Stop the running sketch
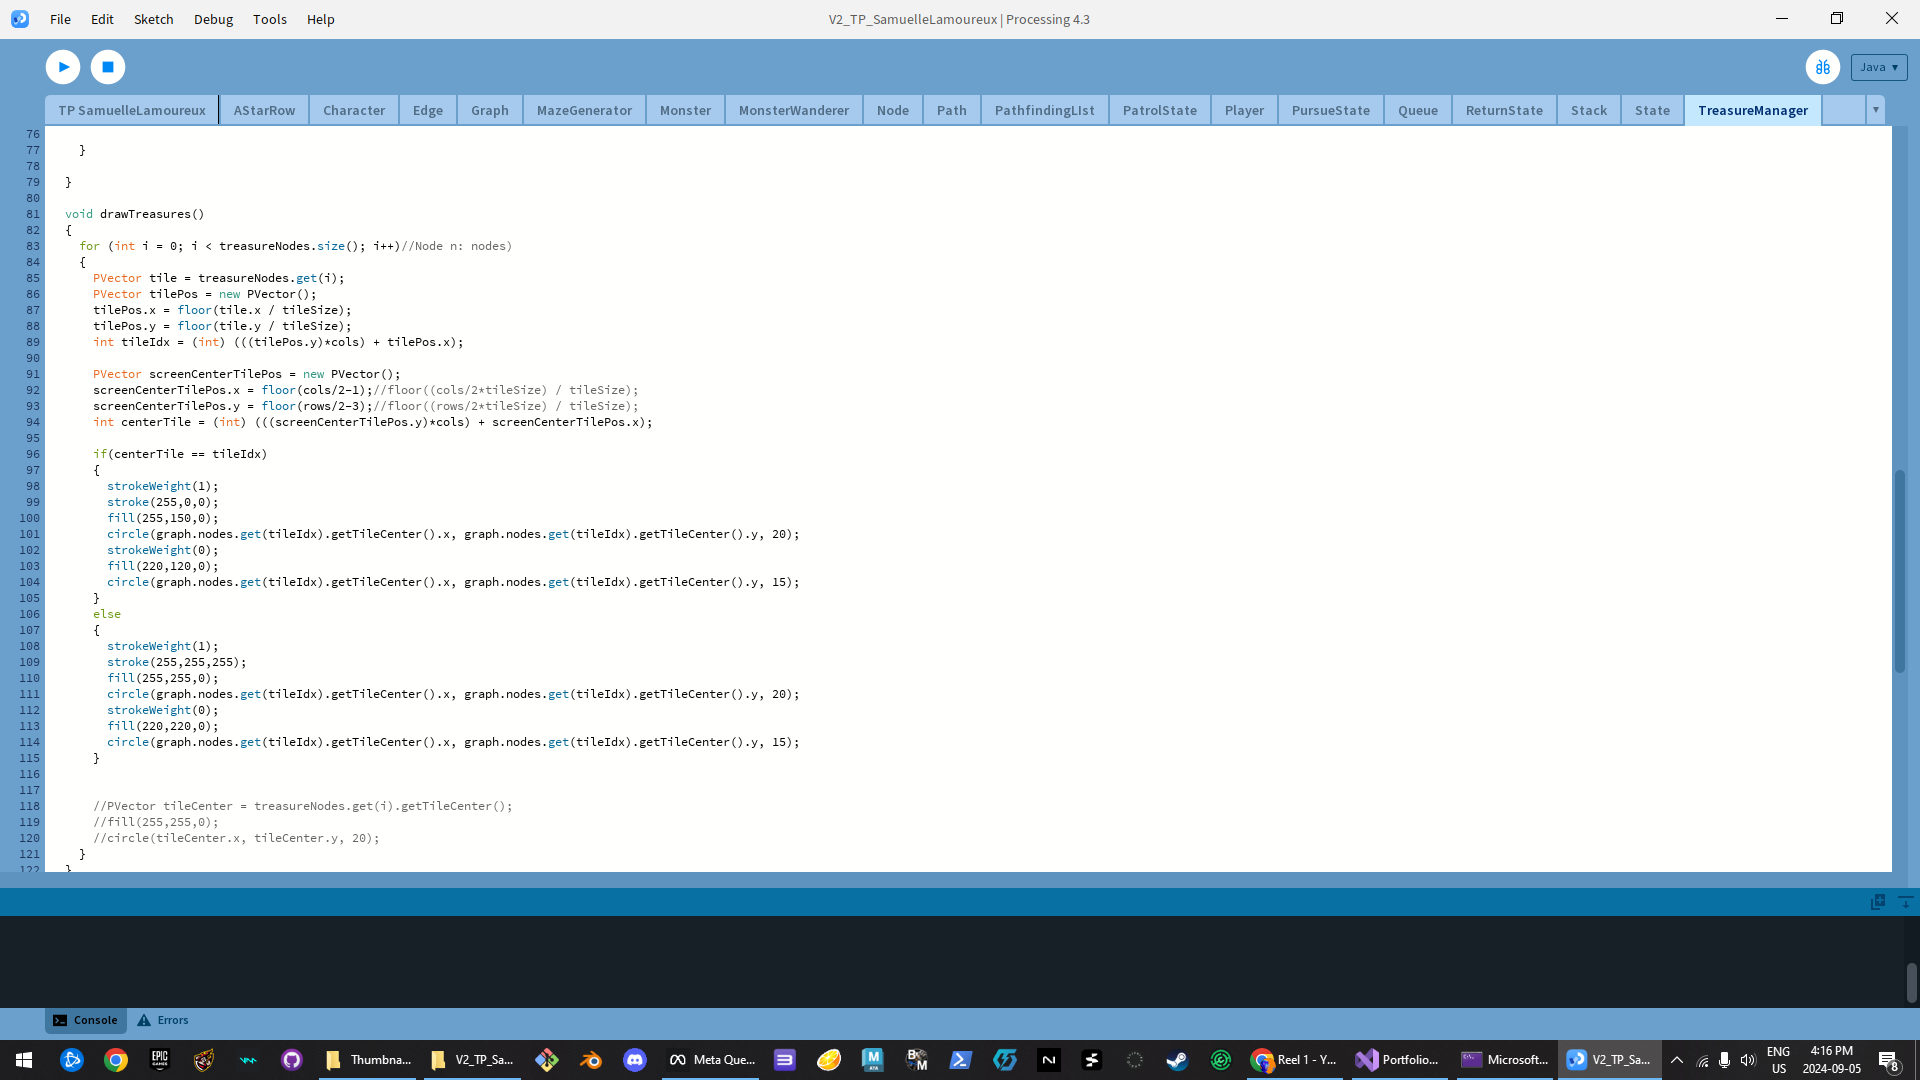 point(108,67)
